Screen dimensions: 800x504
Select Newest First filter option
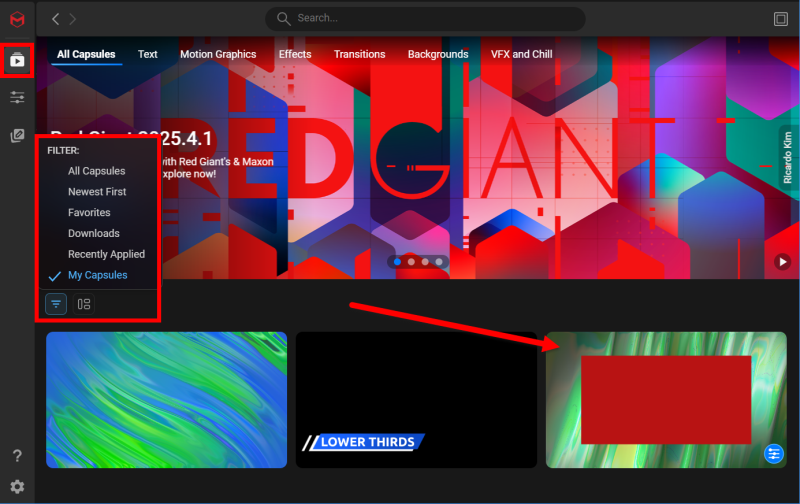[97, 192]
